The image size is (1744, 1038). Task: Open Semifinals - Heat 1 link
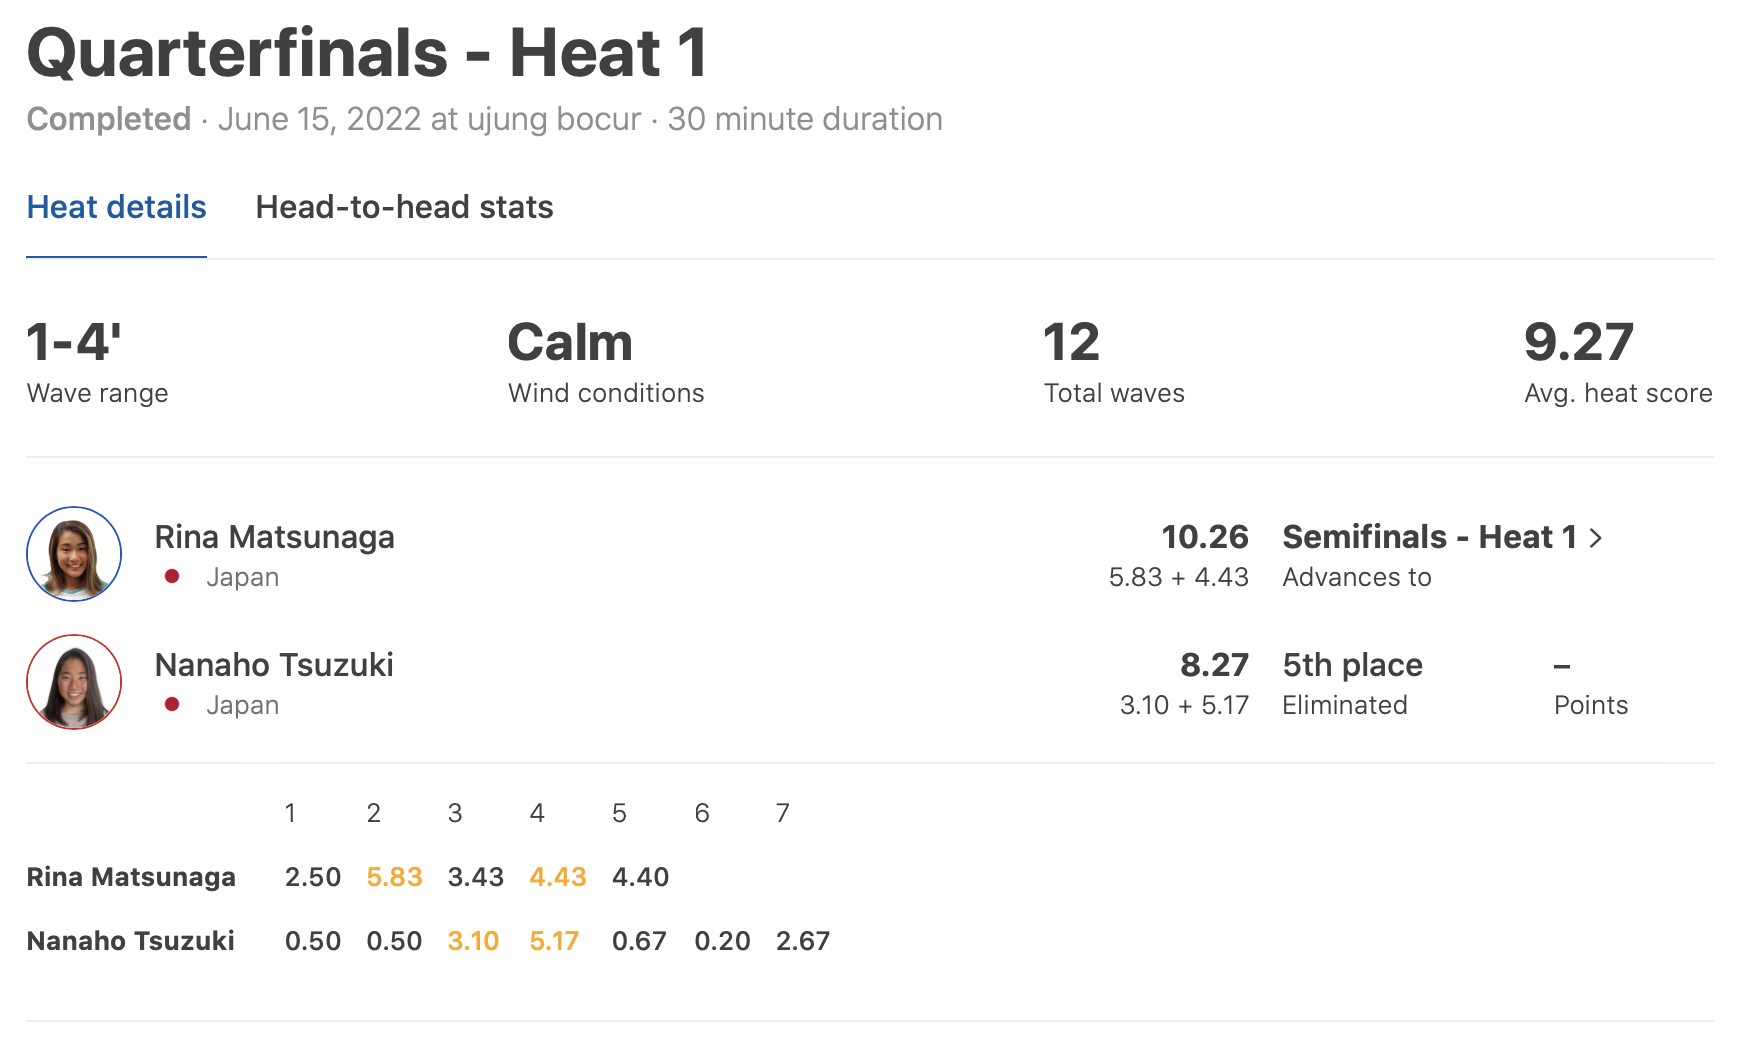tap(1429, 537)
